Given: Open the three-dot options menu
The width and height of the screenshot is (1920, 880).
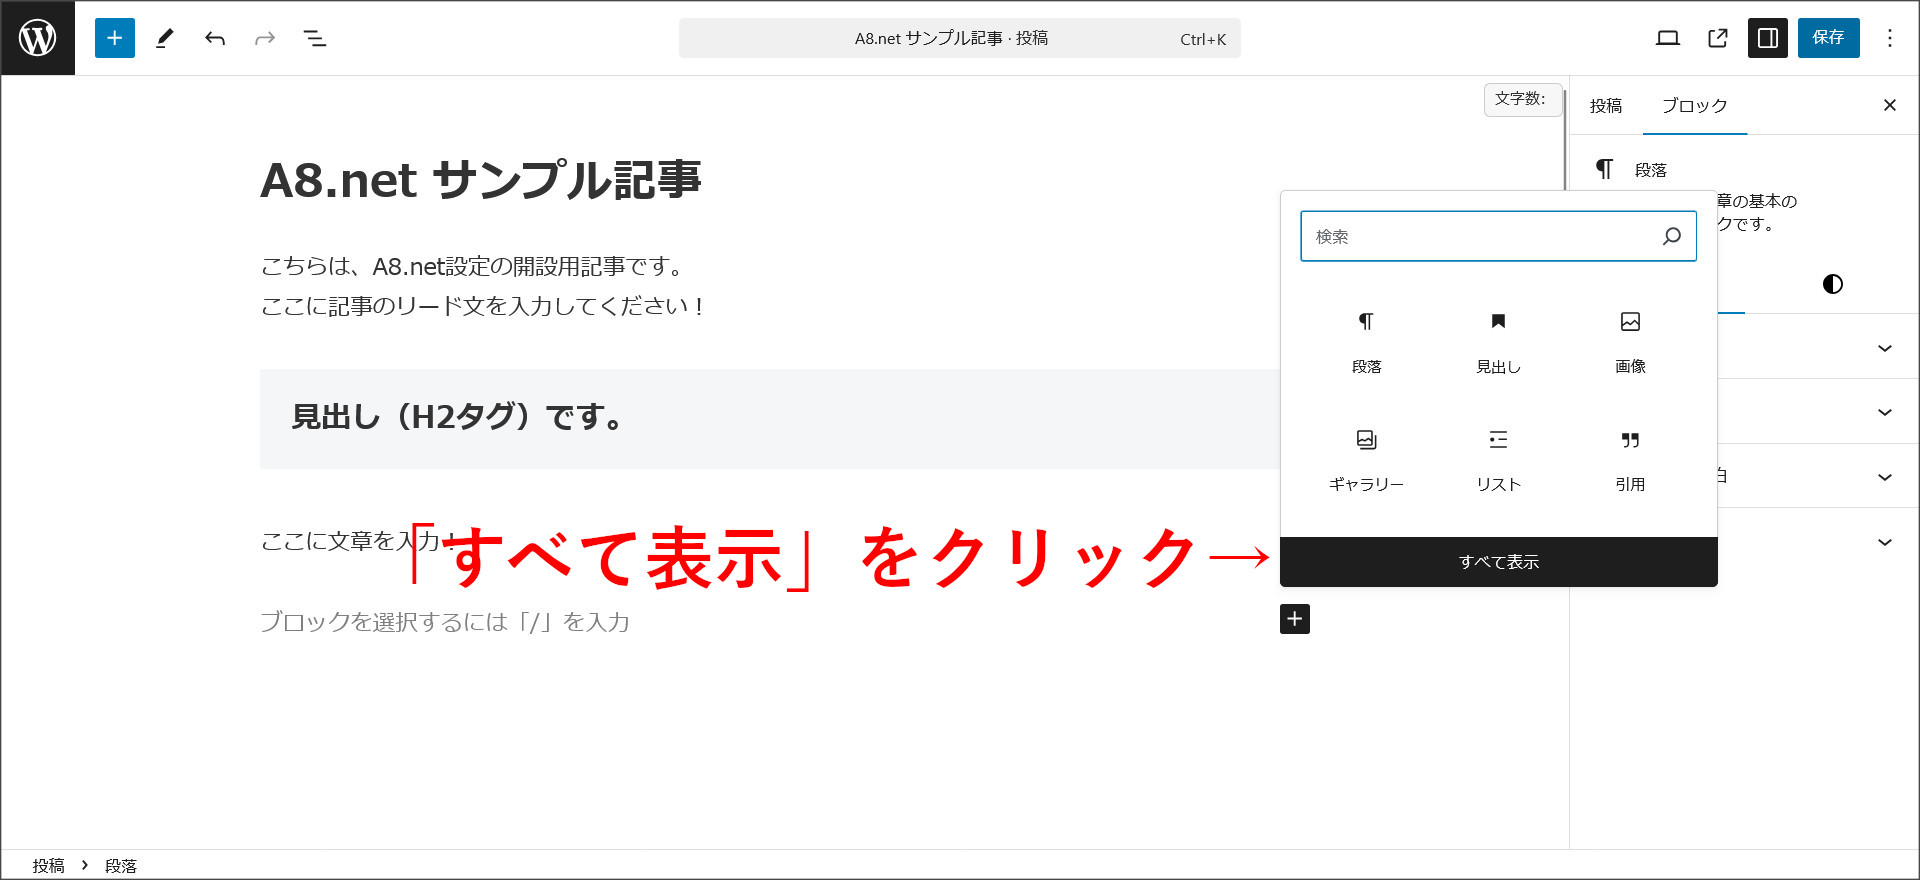Looking at the screenshot, I should point(1890,38).
